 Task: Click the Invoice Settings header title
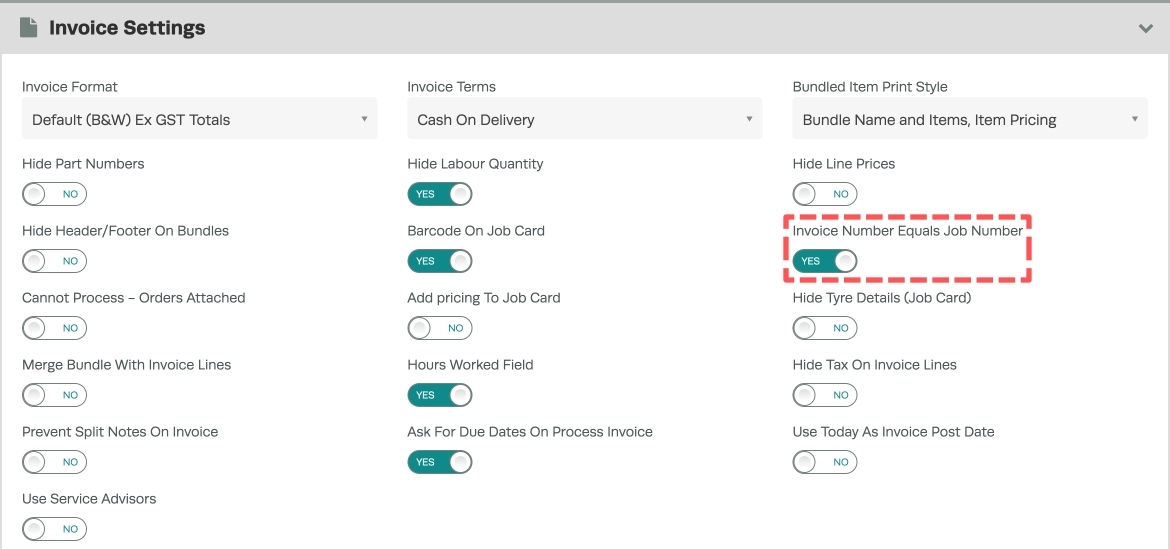[127, 28]
